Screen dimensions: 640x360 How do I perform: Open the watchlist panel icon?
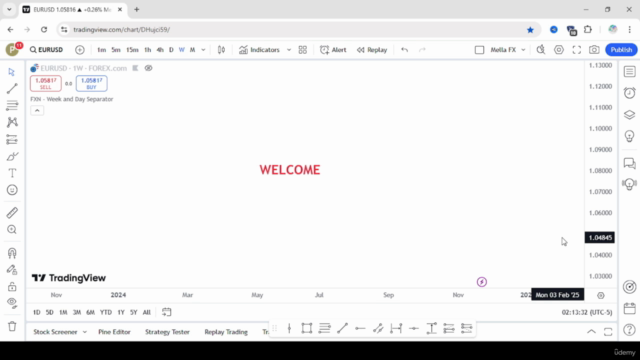tap(629, 72)
